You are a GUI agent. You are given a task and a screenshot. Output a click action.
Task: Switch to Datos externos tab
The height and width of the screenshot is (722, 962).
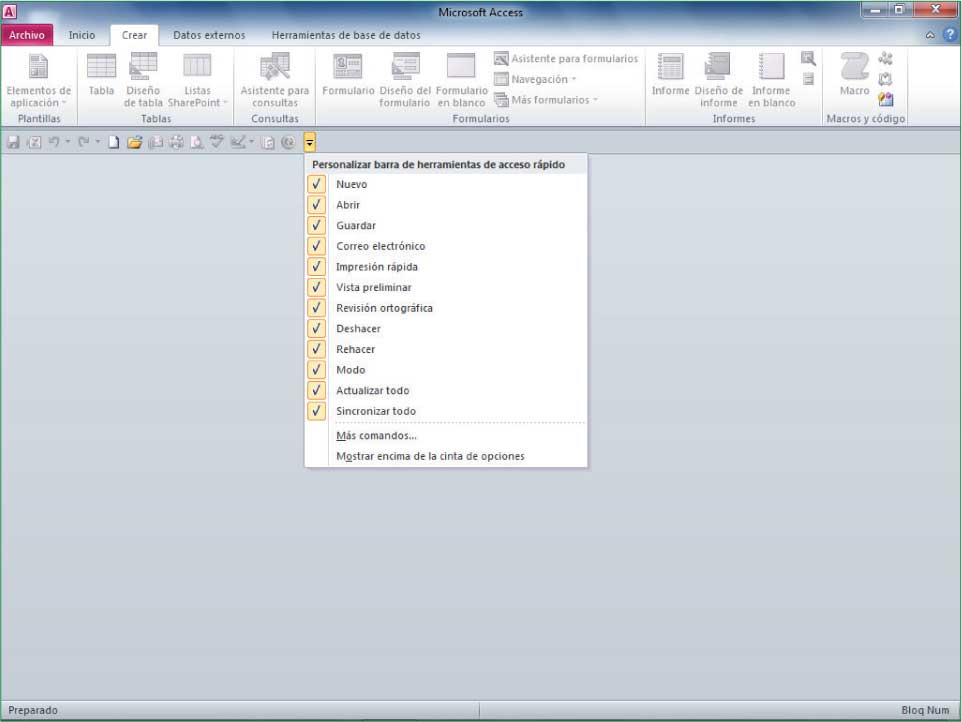(209, 35)
